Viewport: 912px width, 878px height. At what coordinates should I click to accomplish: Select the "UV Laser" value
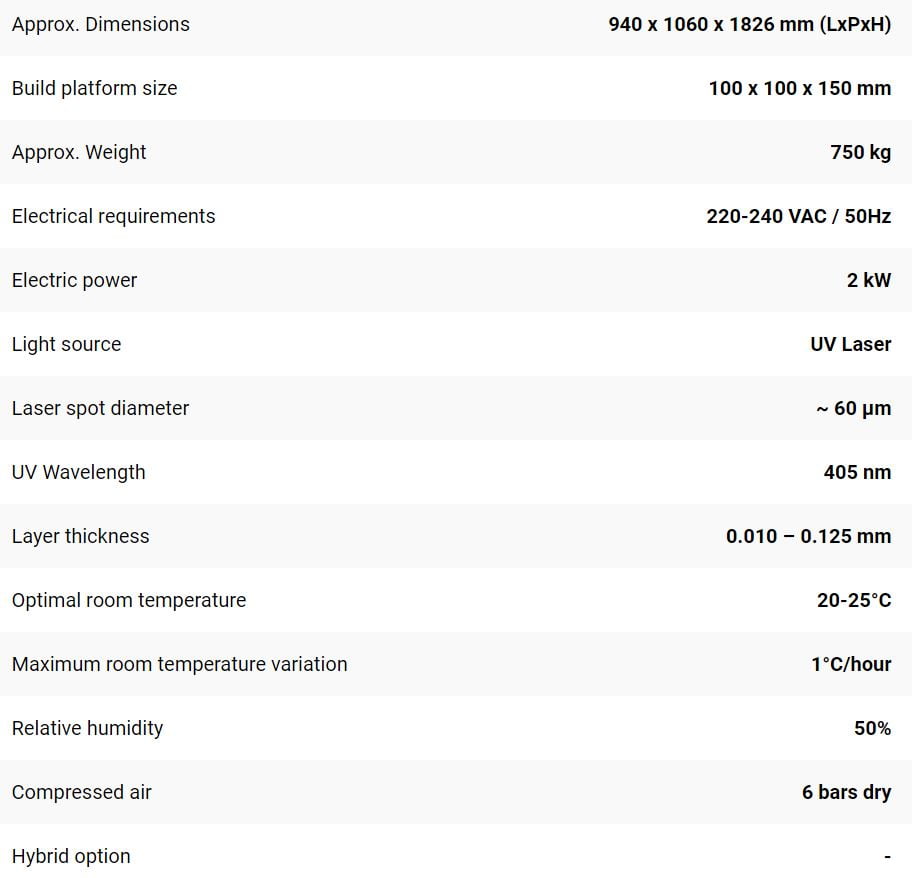(x=850, y=344)
